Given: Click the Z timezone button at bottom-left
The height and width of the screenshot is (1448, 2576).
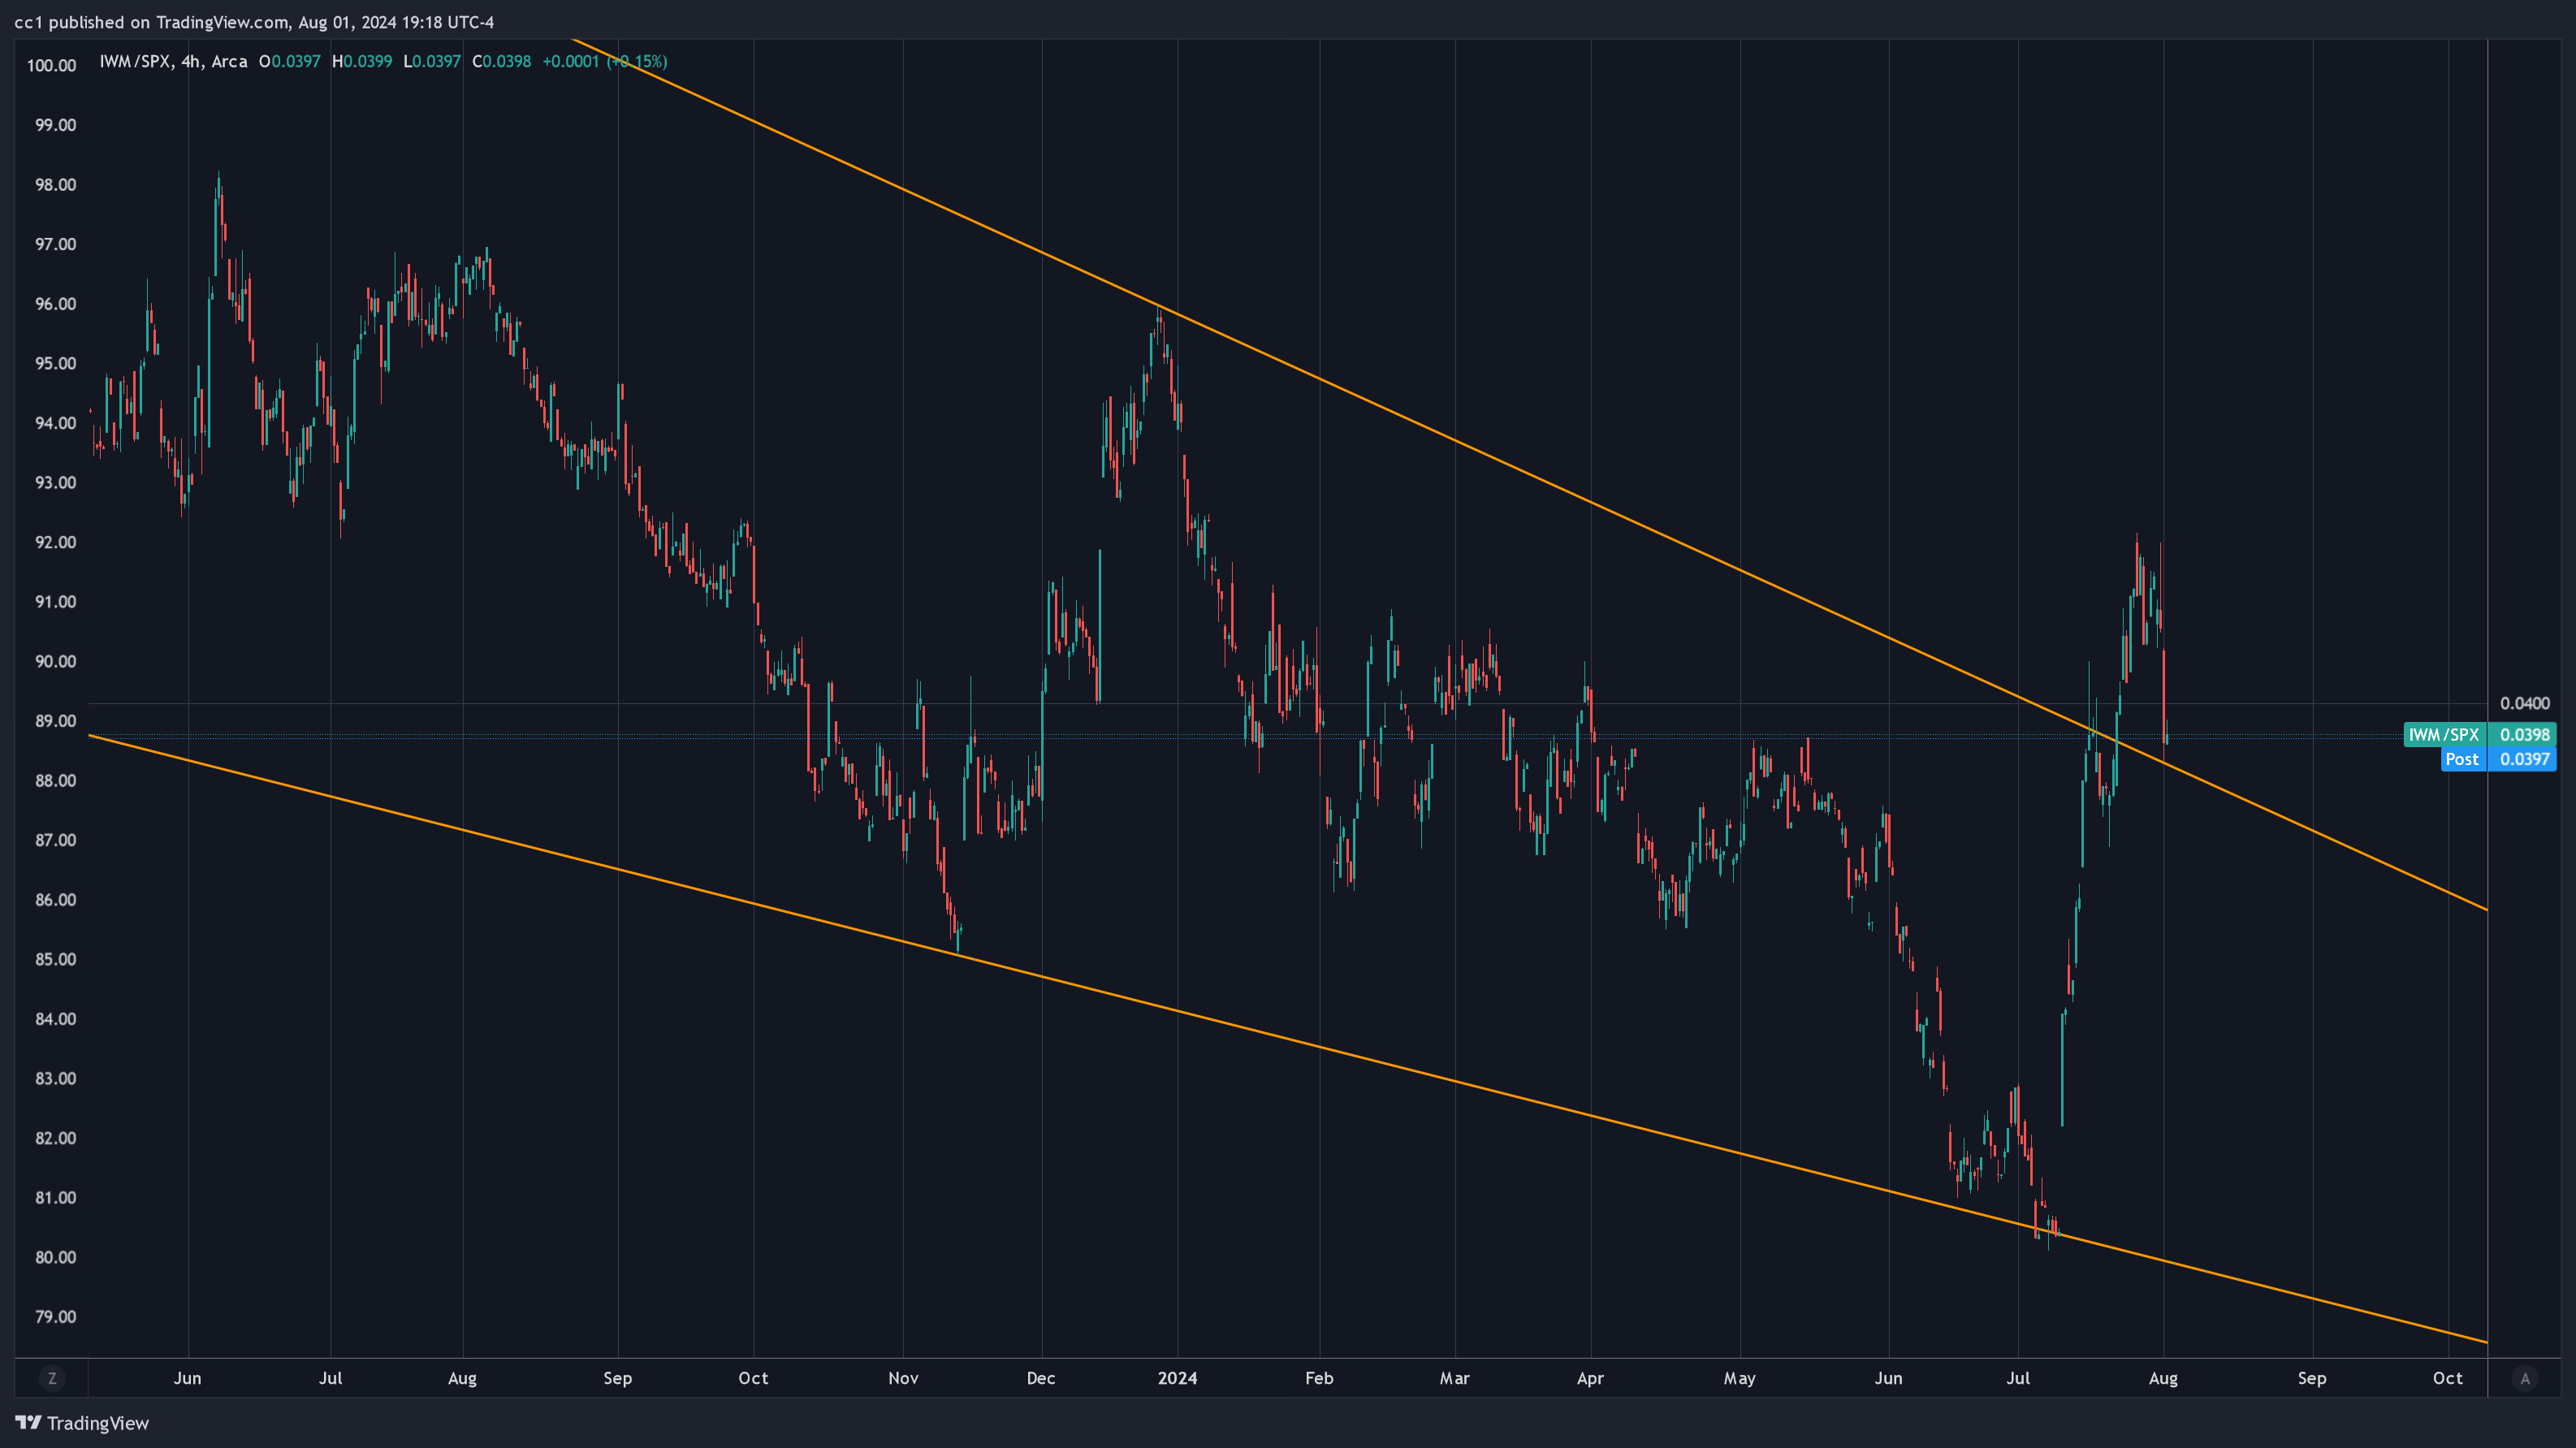Looking at the screenshot, I should (52, 1378).
